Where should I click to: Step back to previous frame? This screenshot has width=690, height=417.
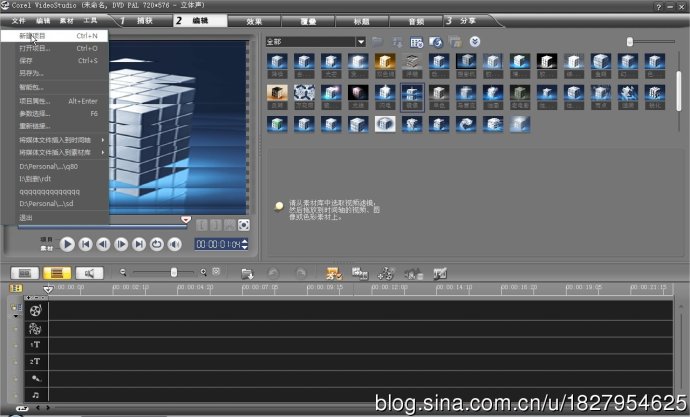103,244
